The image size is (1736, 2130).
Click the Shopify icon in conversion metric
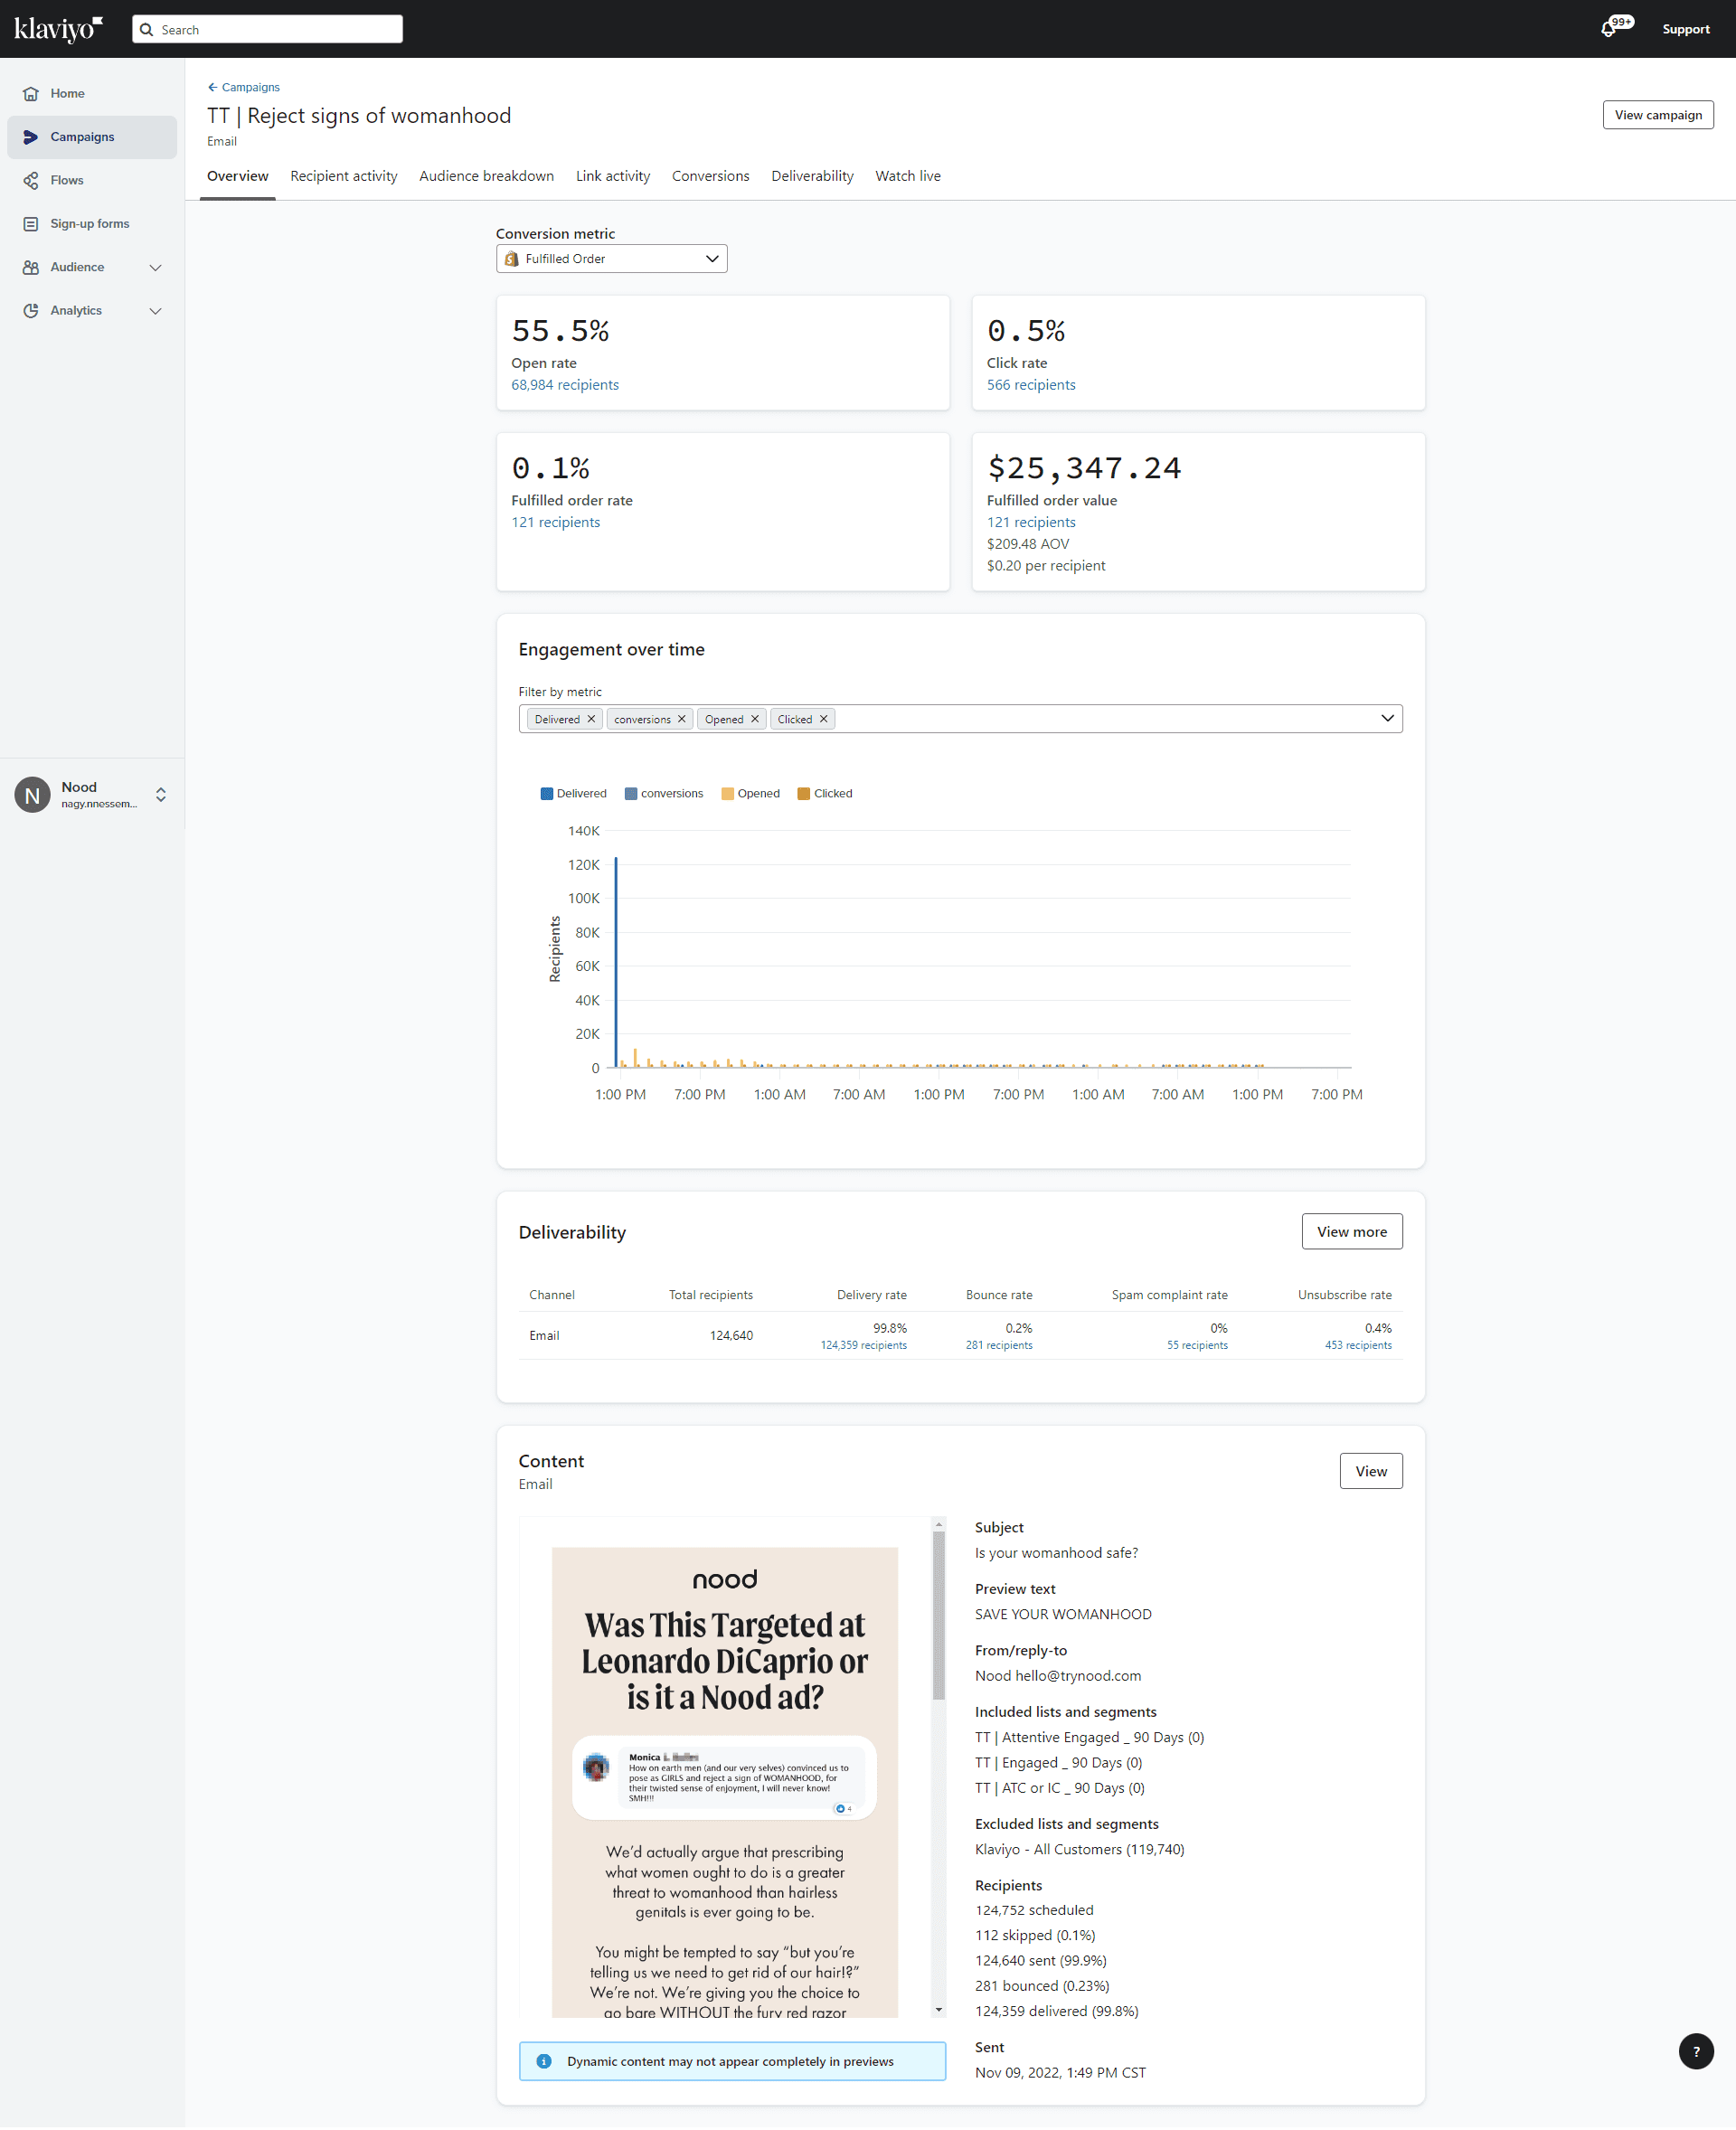point(512,259)
